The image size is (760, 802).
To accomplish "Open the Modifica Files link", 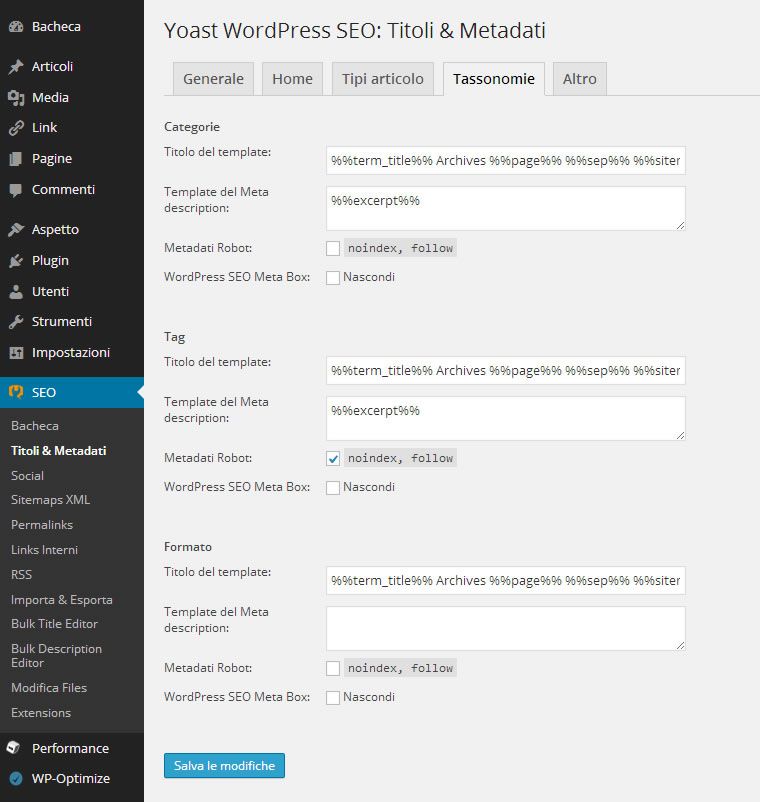I will click(x=49, y=688).
